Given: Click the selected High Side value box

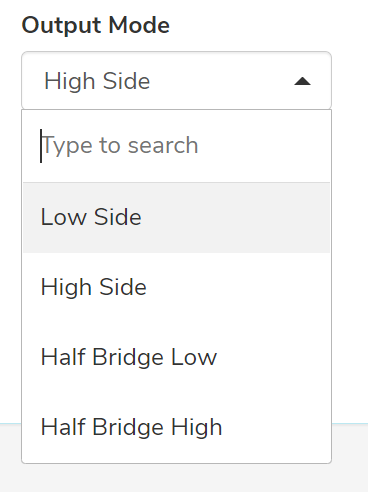Looking at the screenshot, I should [x=176, y=80].
